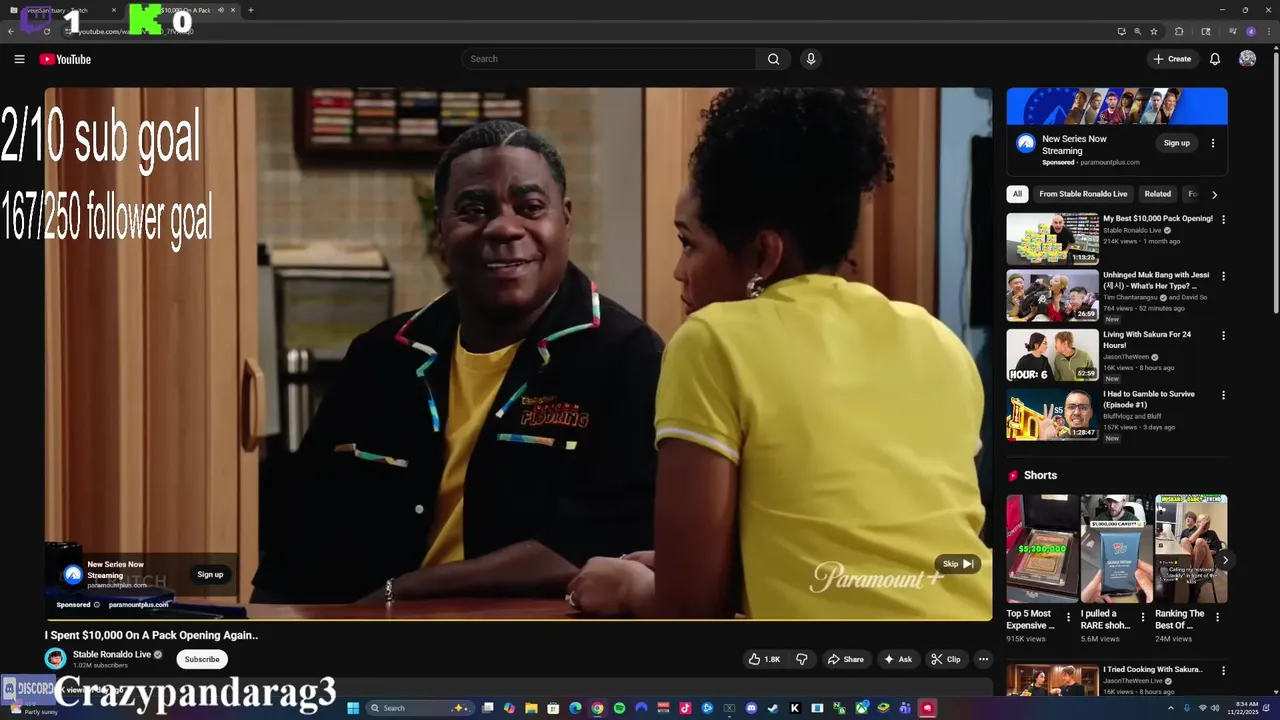
Task: Open My Best $10,000 Pack Opening thumbnail
Action: point(1052,239)
